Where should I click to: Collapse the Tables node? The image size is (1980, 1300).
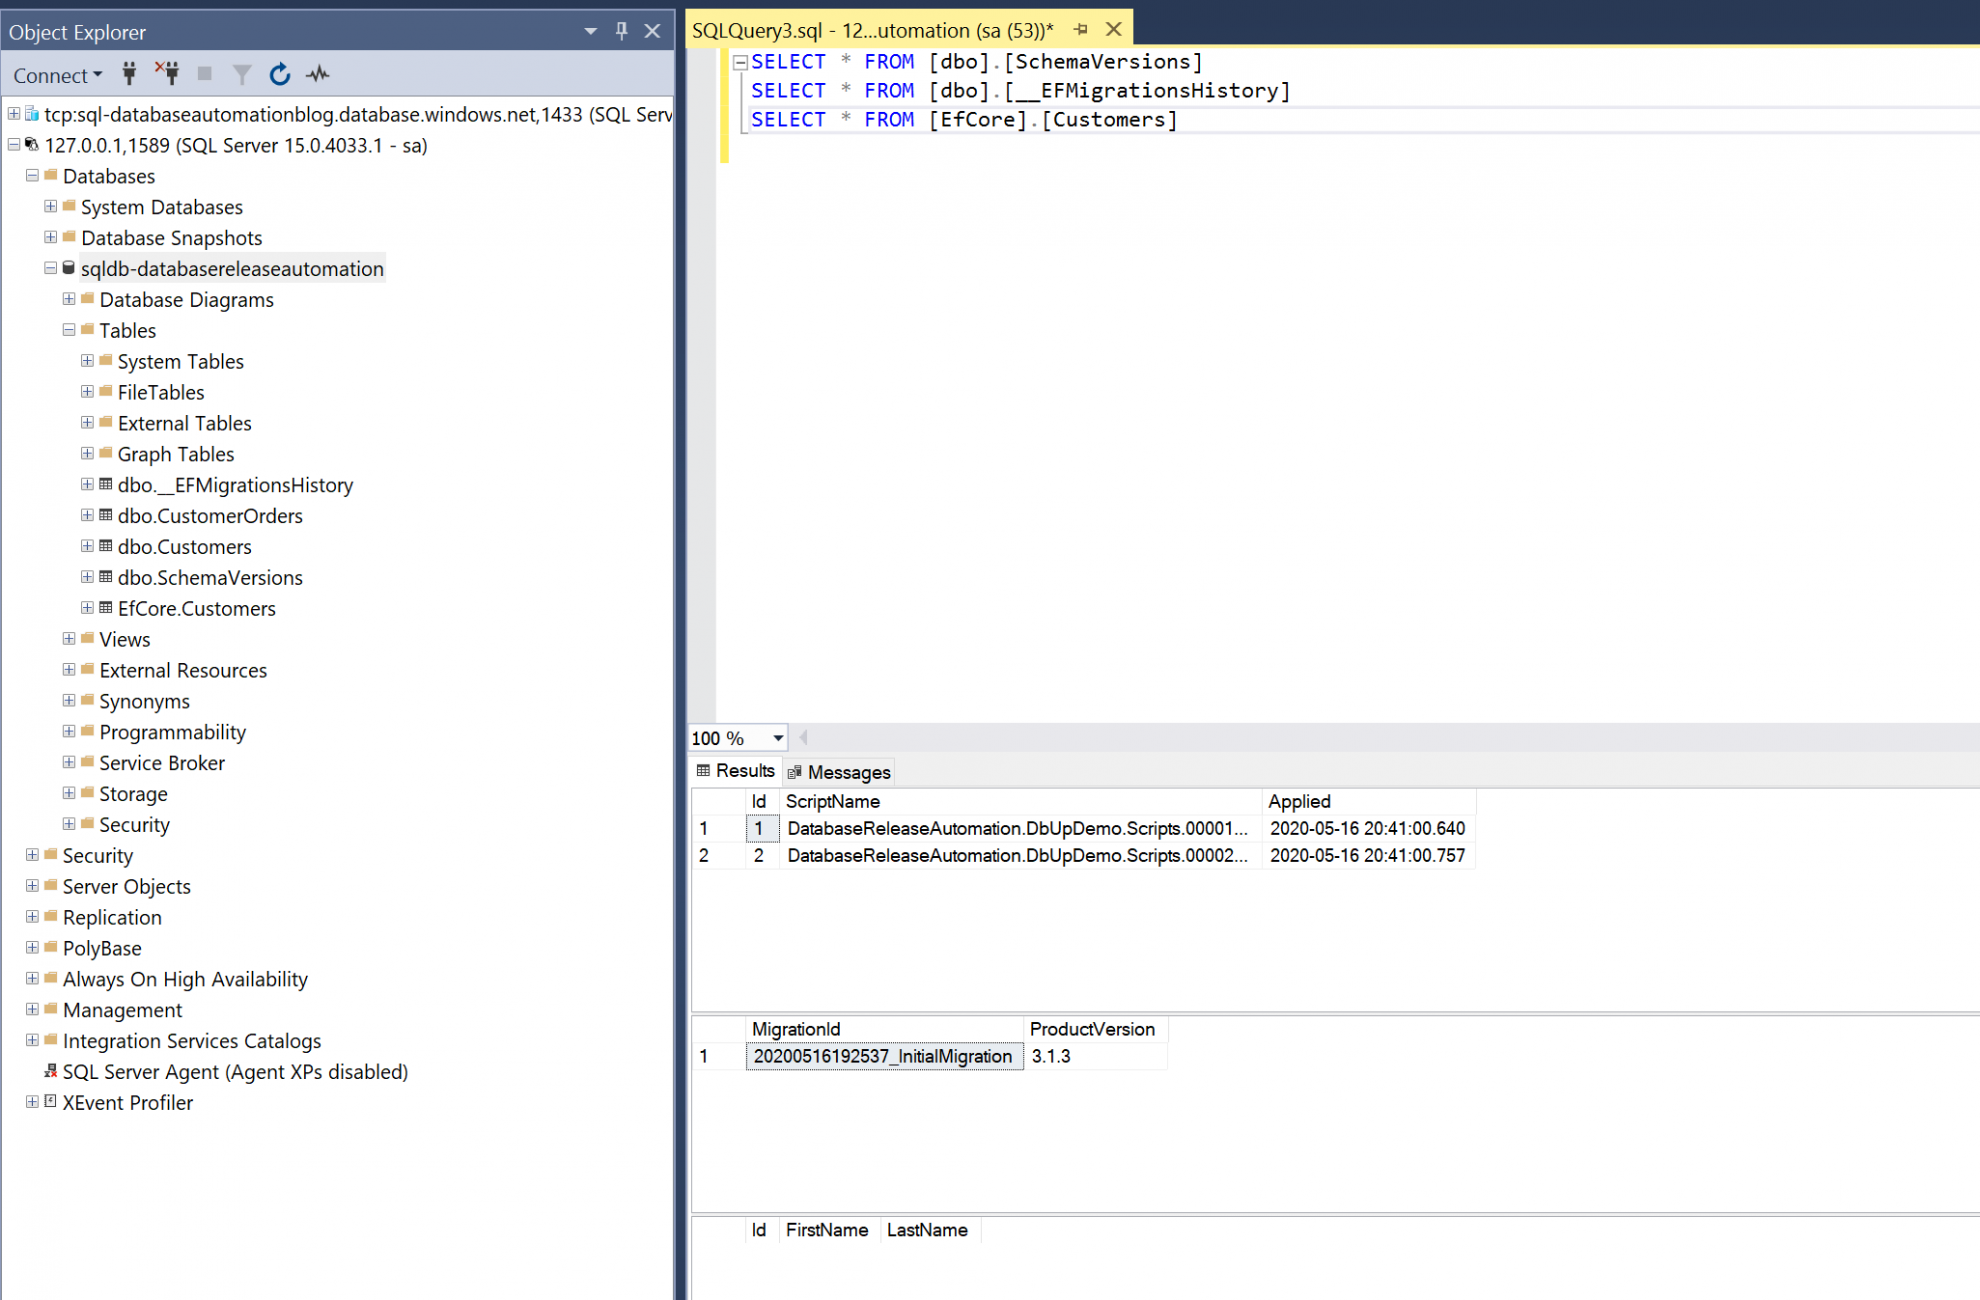(x=68, y=330)
